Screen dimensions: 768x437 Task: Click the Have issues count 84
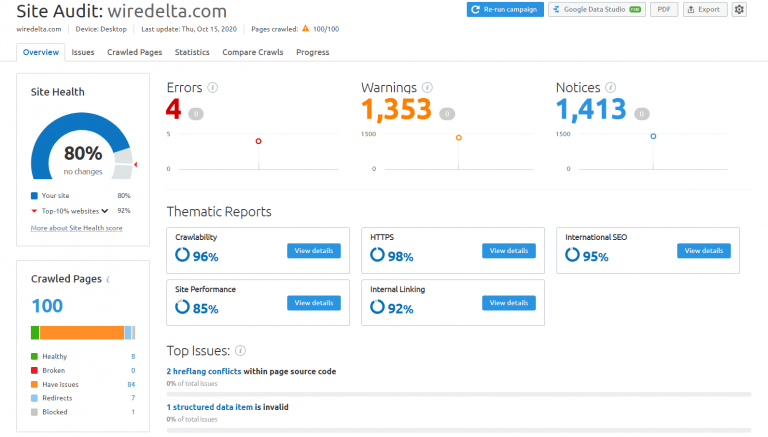(131, 385)
